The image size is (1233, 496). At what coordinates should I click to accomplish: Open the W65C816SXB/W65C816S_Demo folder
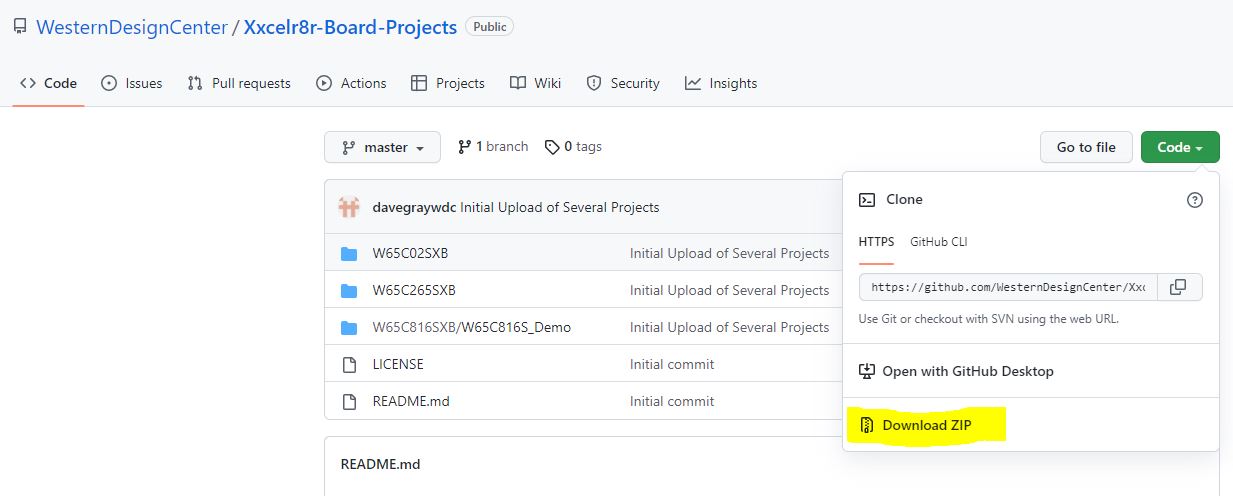pyautogui.click(x=472, y=327)
